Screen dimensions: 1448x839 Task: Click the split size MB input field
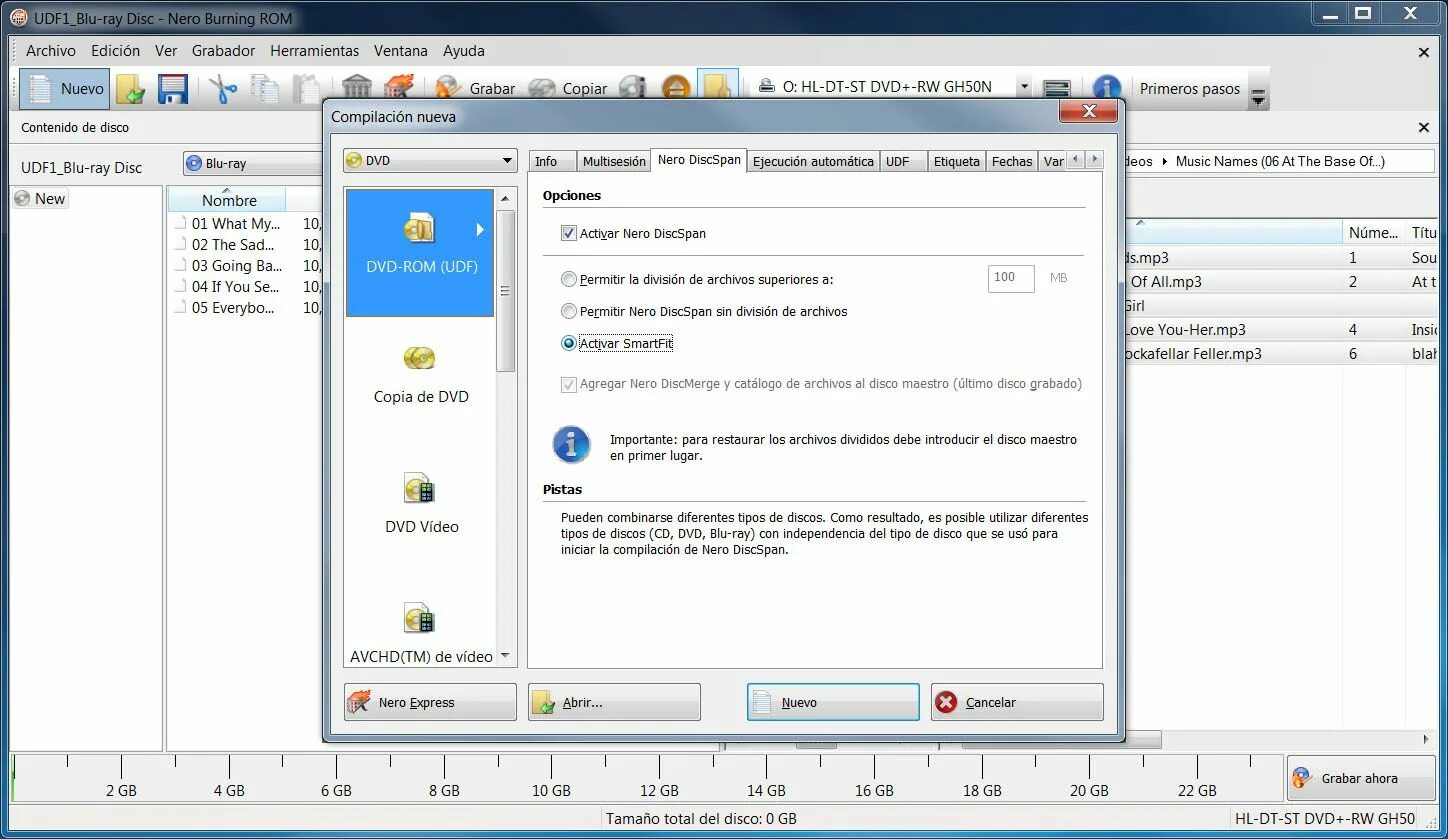tap(1011, 278)
